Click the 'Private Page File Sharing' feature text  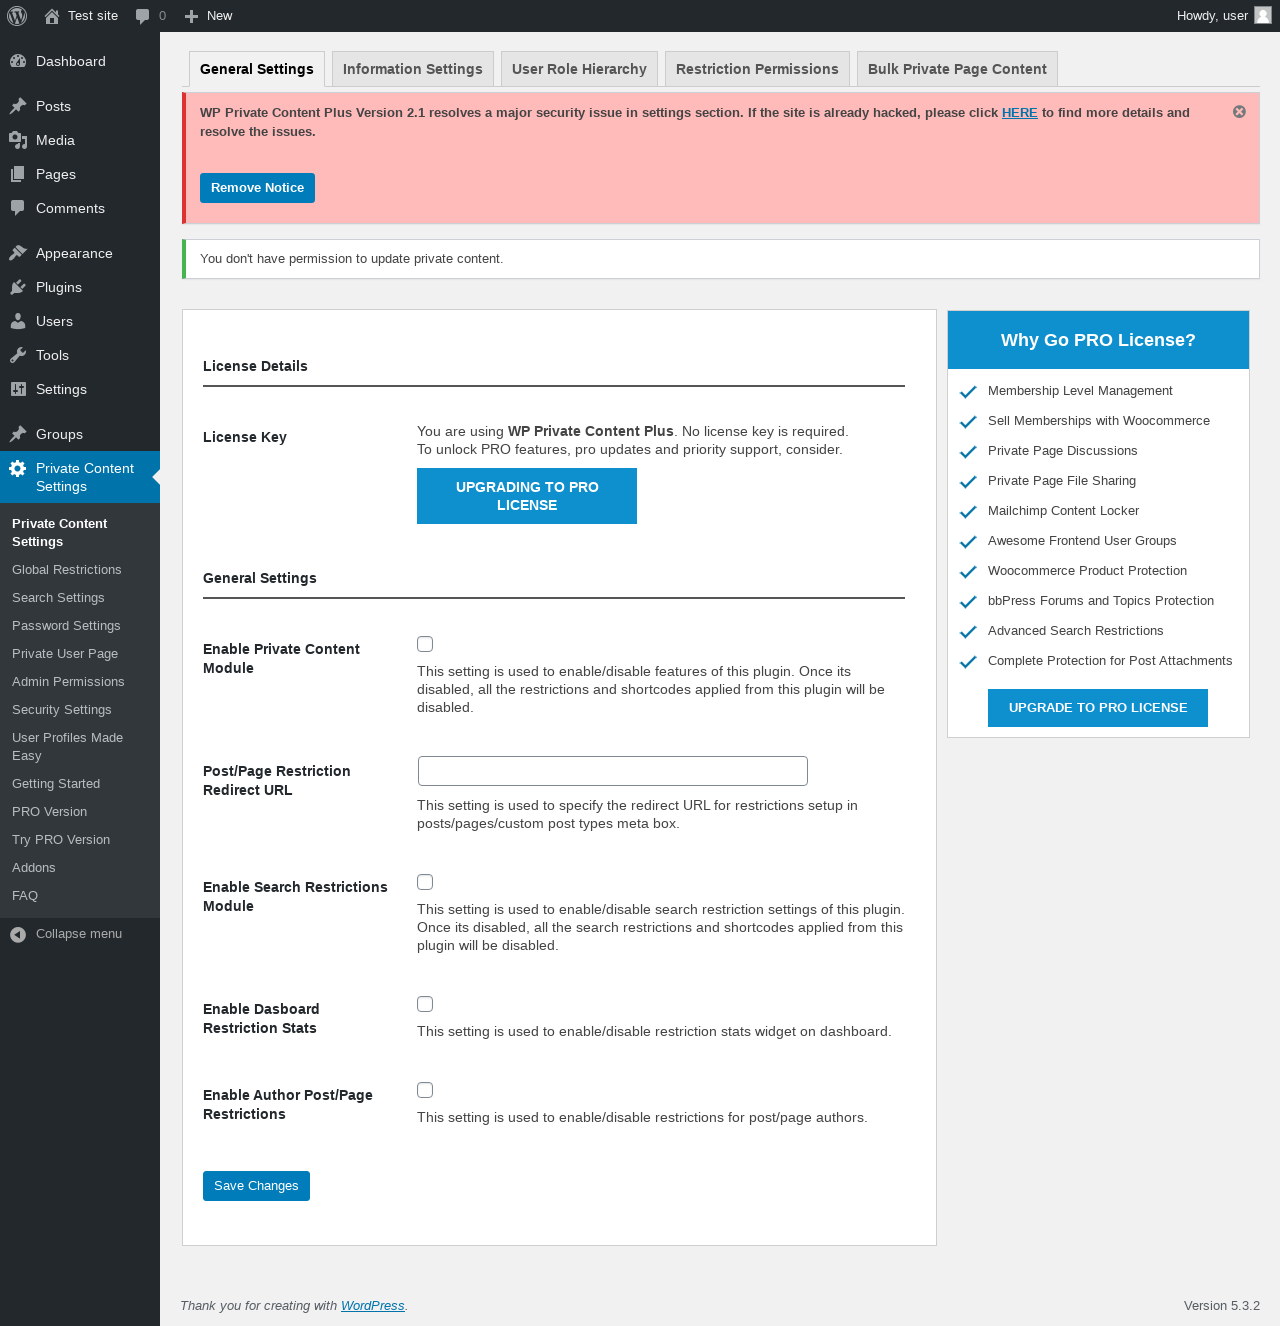pos(1062,481)
